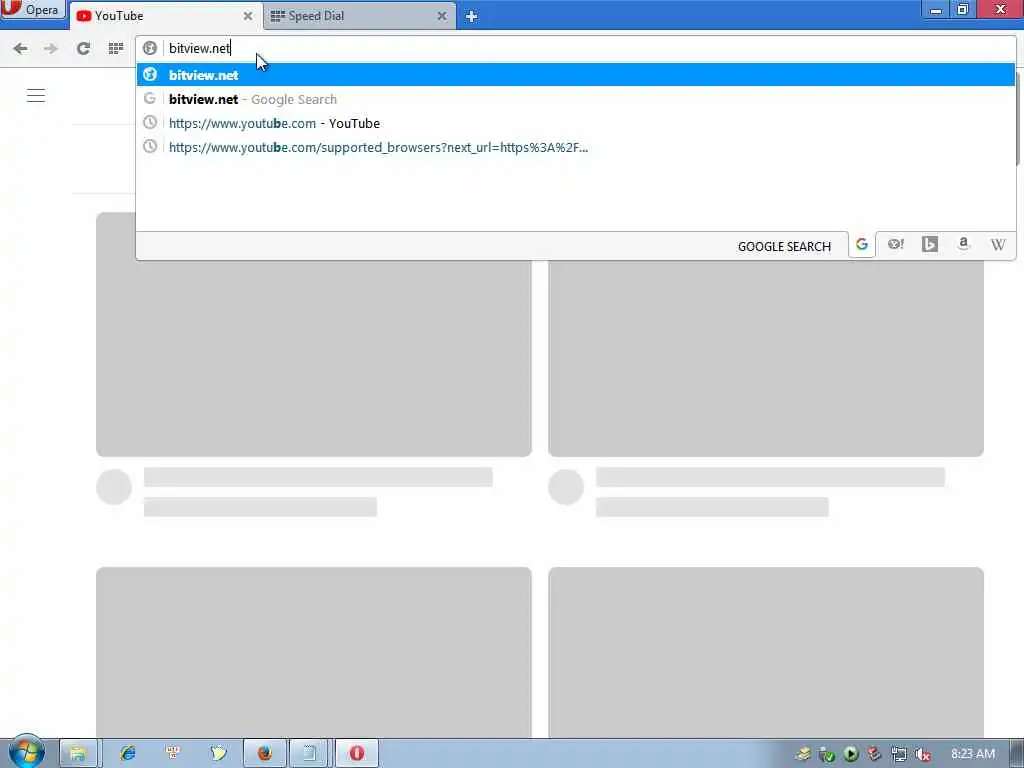Open the notepad document taskbar item
The image size is (1024, 768).
point(310,754)
